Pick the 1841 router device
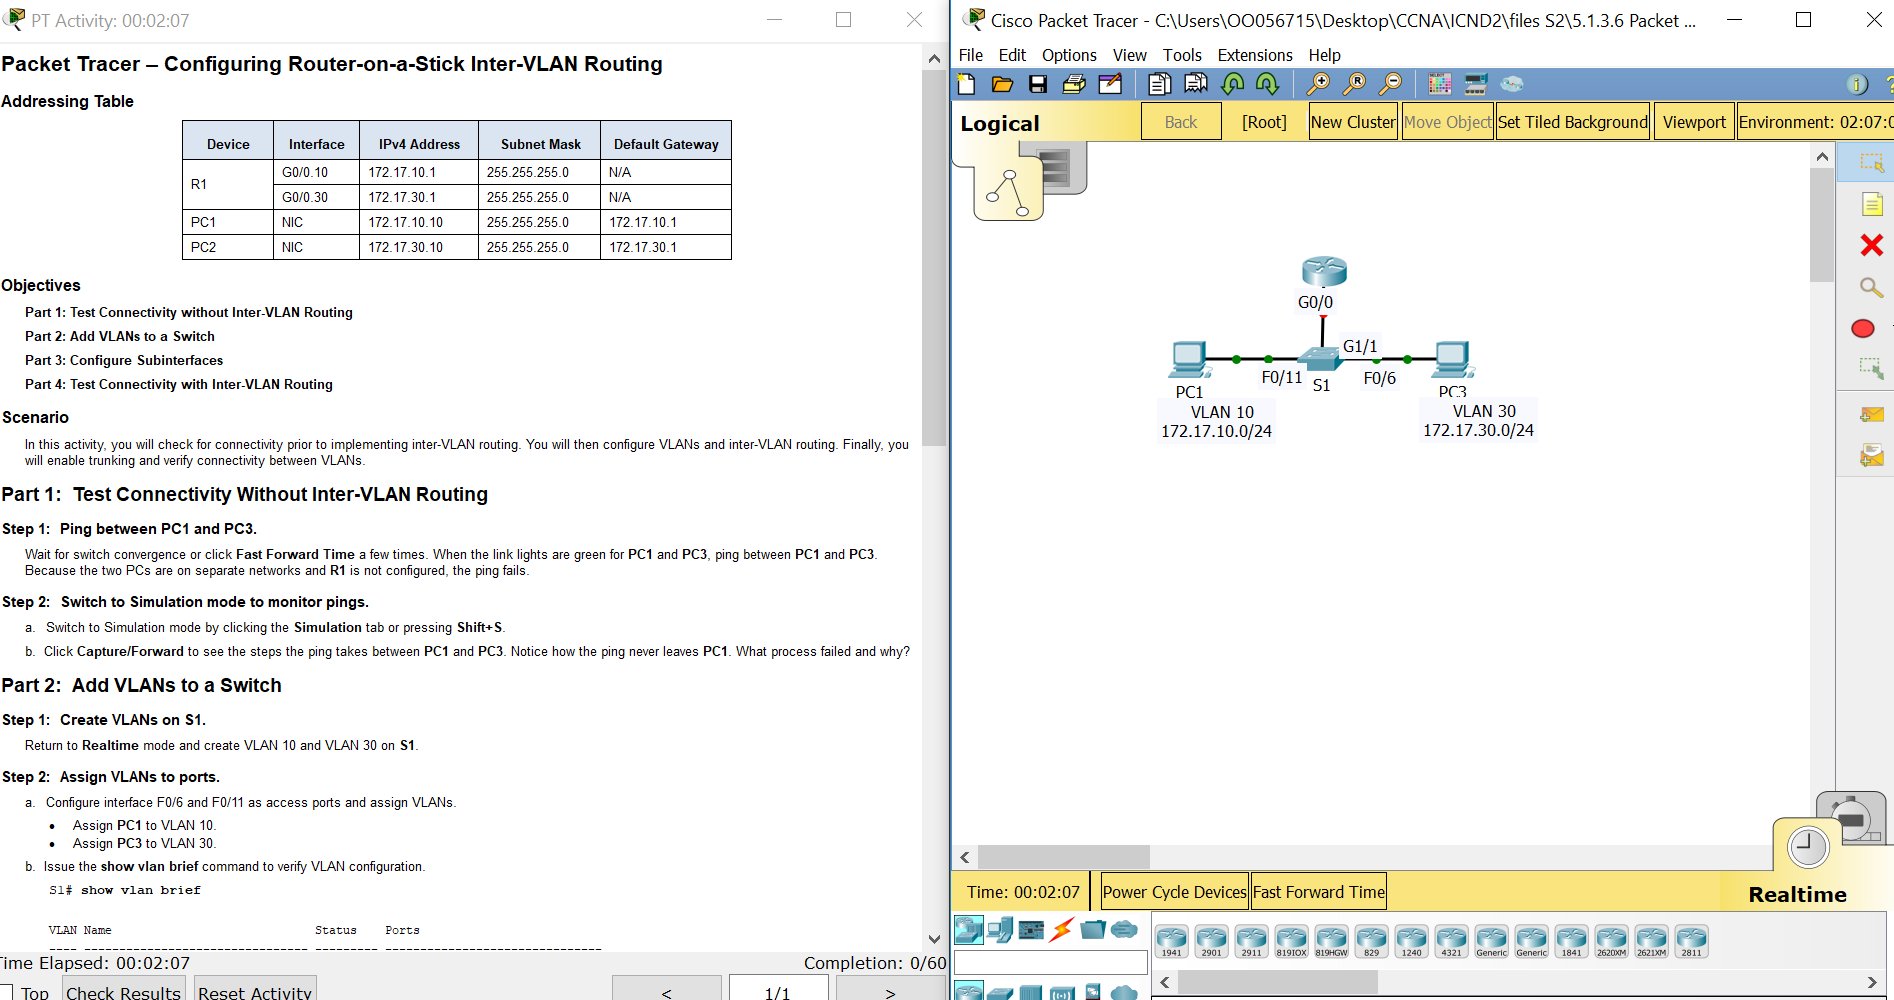 pos(1571,941)
